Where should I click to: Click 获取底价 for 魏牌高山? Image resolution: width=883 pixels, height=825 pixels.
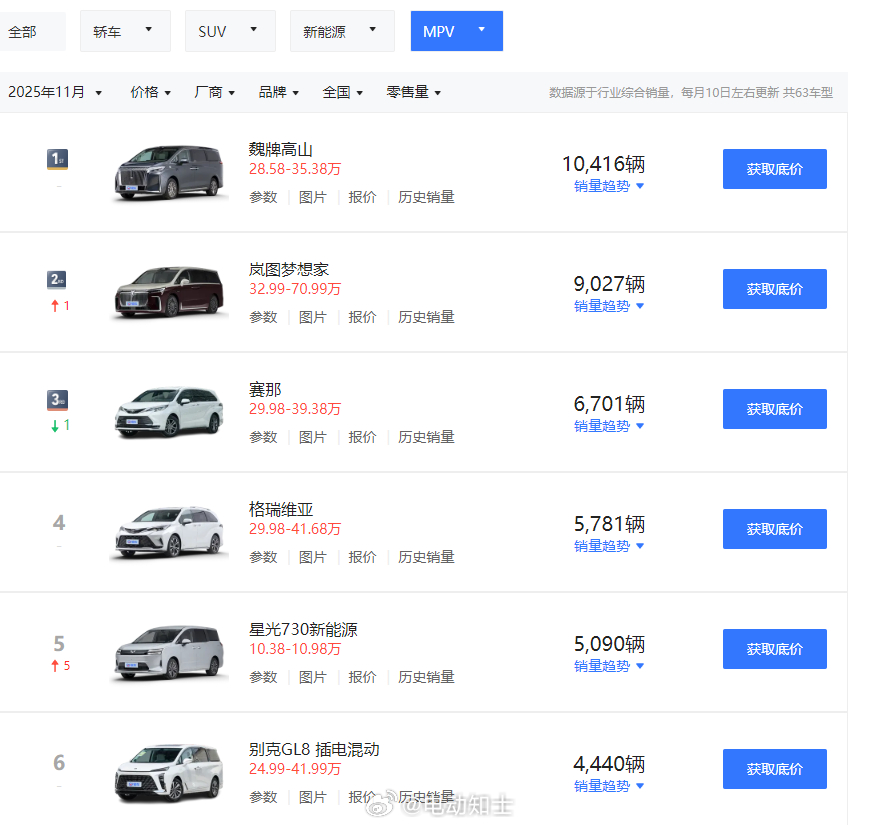coord(775,169)
